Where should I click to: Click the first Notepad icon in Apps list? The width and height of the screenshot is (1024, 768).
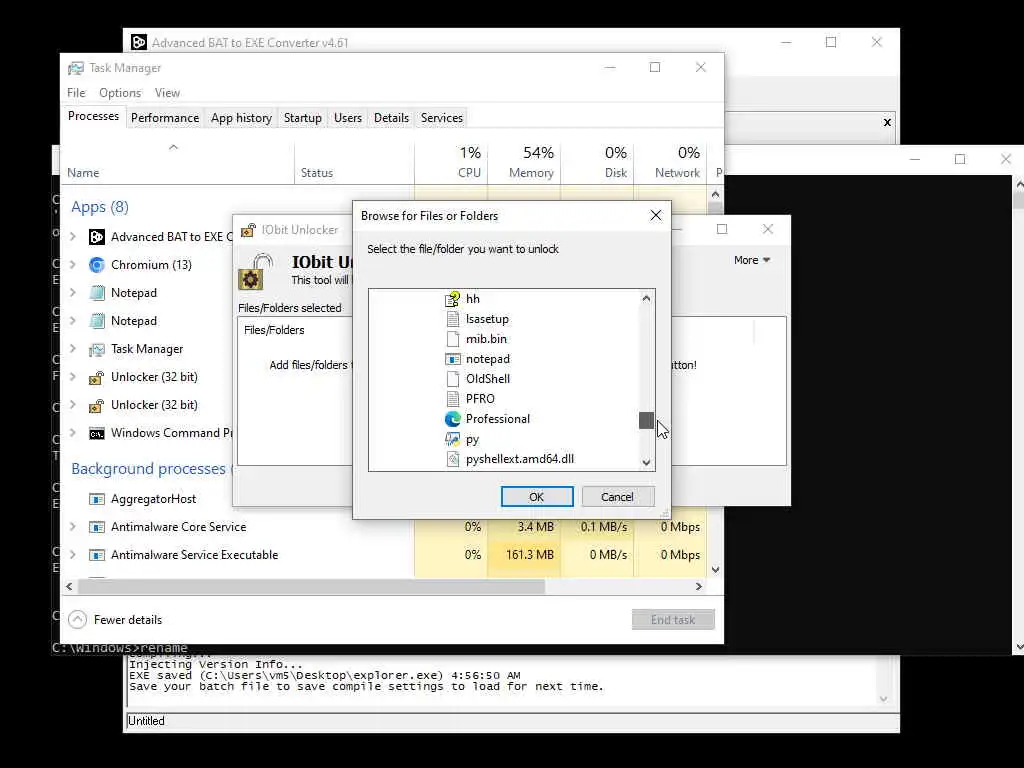(x=97, y=293)
